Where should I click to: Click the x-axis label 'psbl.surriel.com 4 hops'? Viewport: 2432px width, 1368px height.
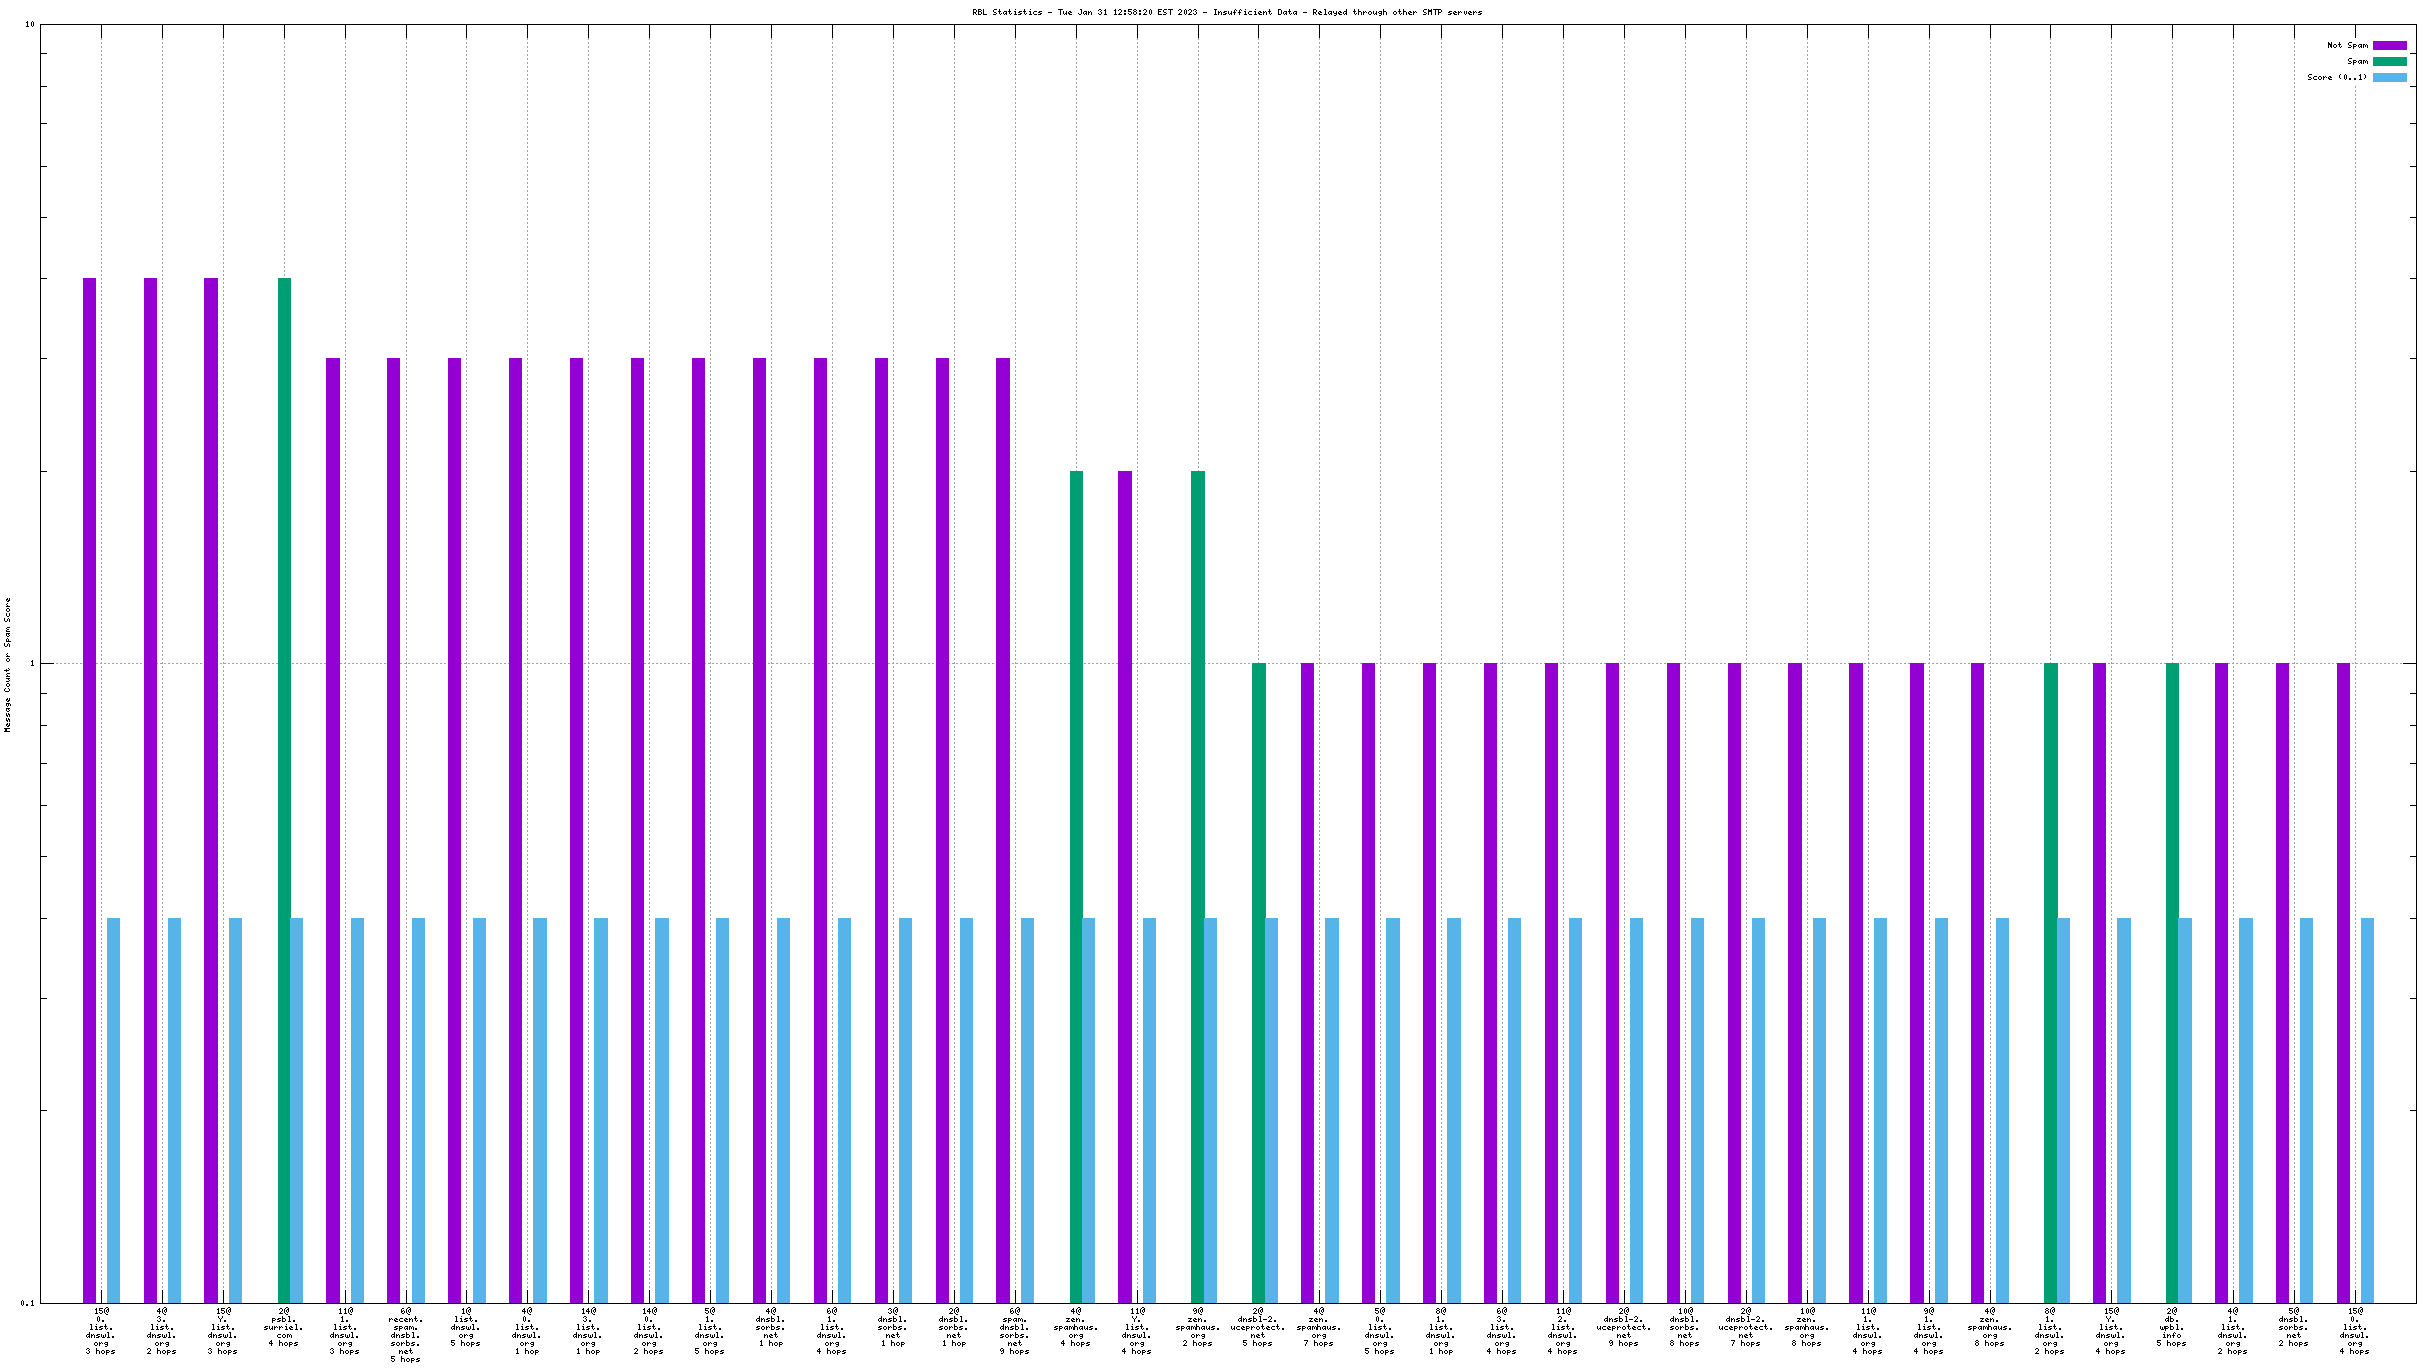284,1327
